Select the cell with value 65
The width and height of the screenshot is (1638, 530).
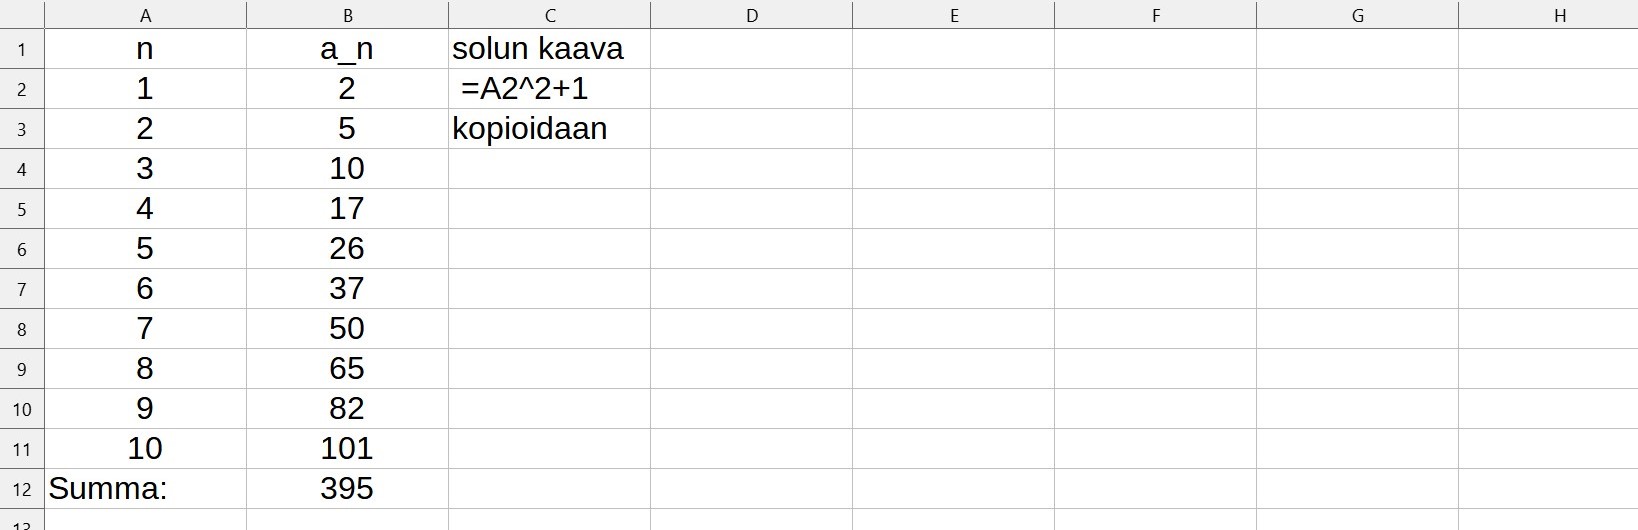347,369
